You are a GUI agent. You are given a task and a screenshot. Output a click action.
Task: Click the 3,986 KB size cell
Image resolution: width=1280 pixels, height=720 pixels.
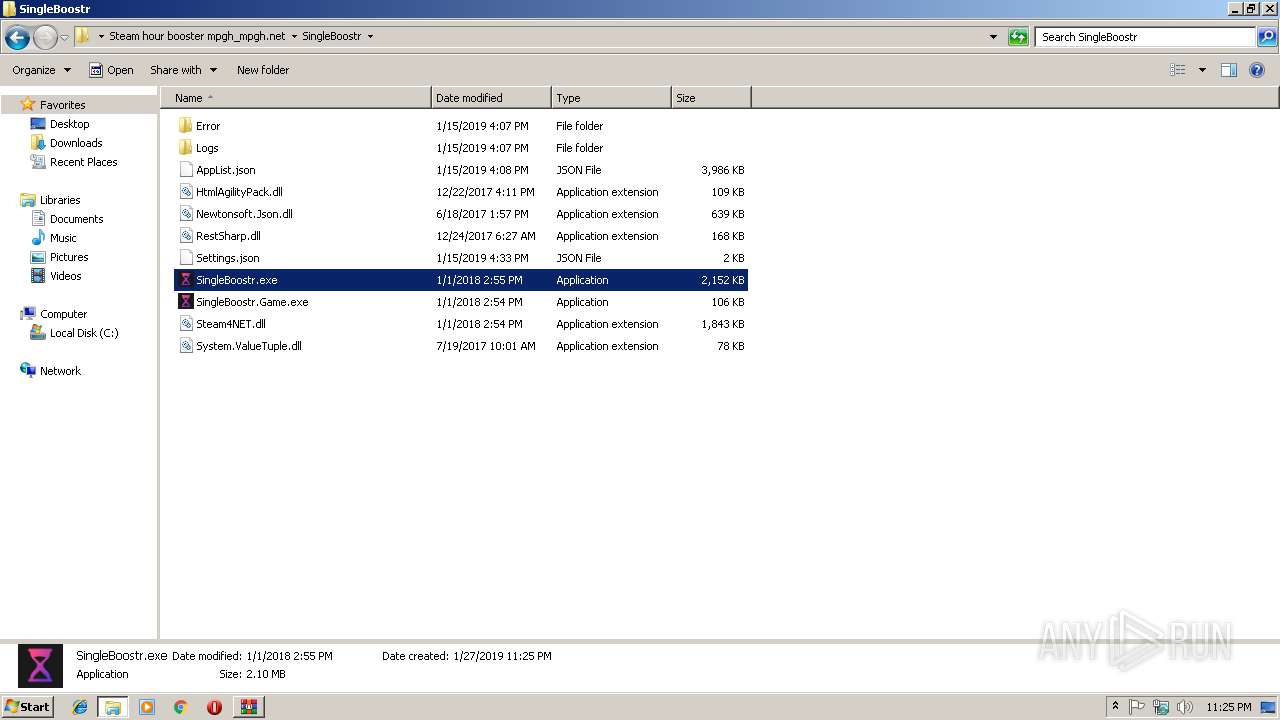point(722,170)
